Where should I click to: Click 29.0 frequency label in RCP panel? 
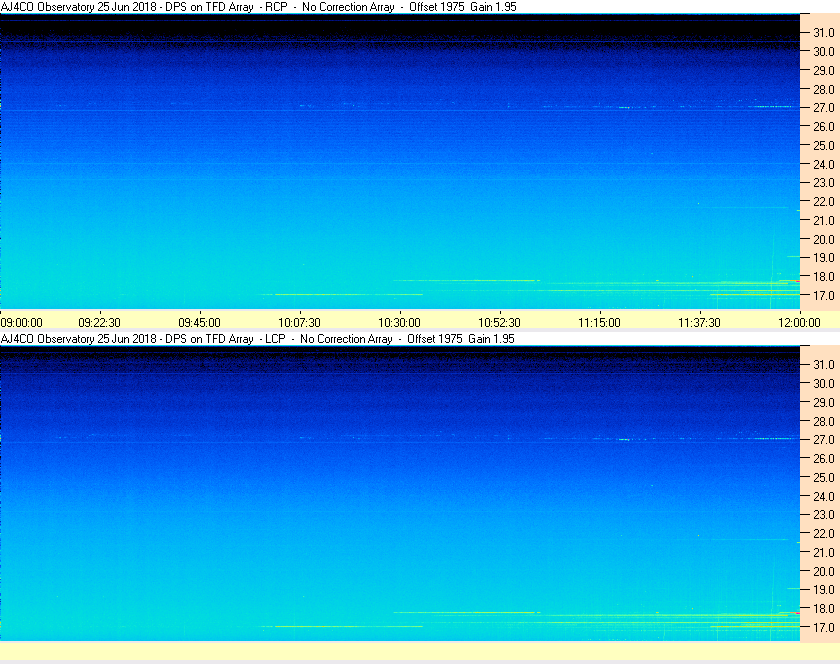coord(824,70)
